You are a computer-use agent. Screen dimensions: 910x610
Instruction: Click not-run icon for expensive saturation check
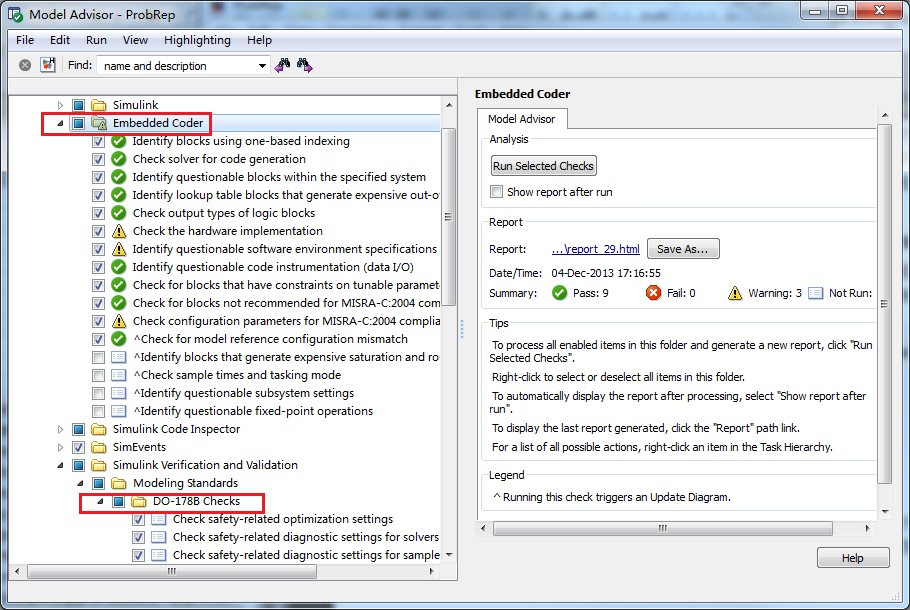point(118,357)
